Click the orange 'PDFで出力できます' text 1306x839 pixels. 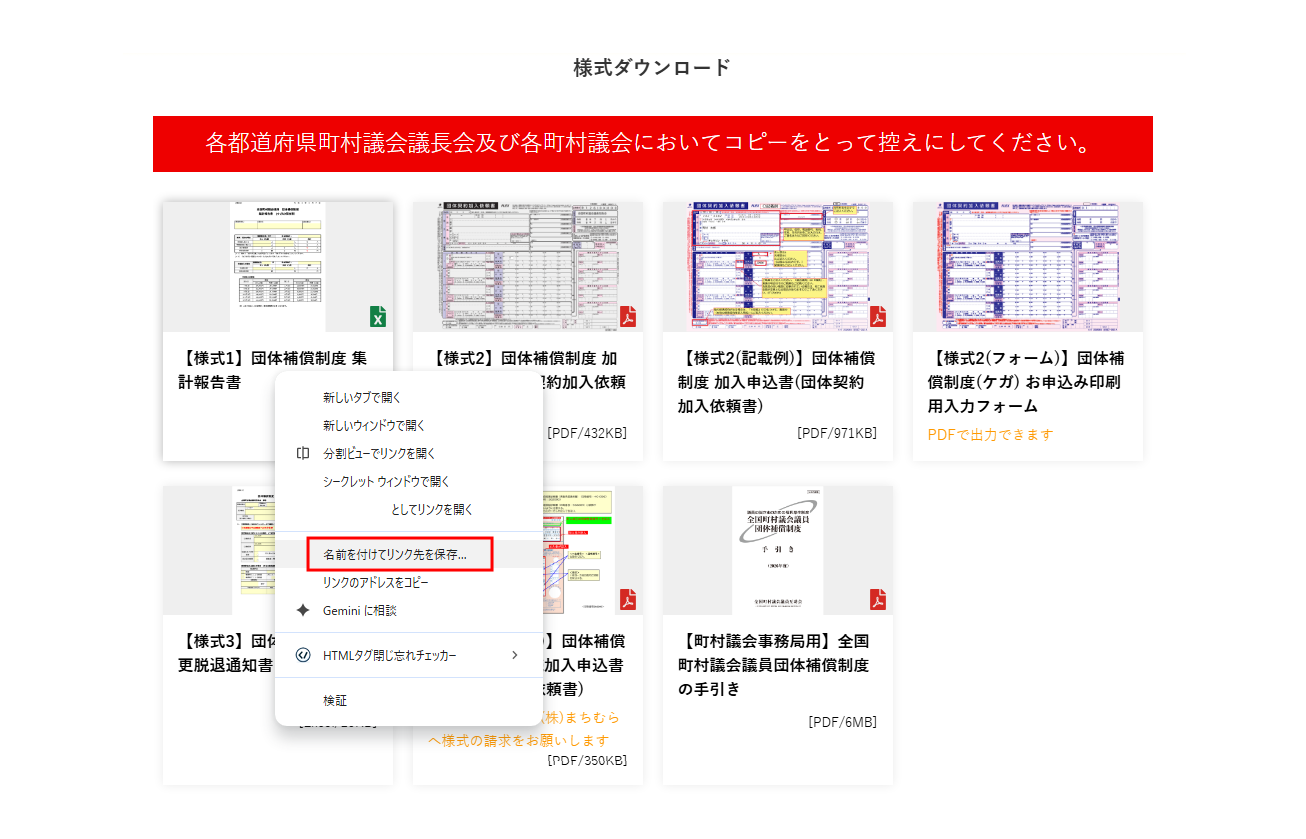pos(991,435)
